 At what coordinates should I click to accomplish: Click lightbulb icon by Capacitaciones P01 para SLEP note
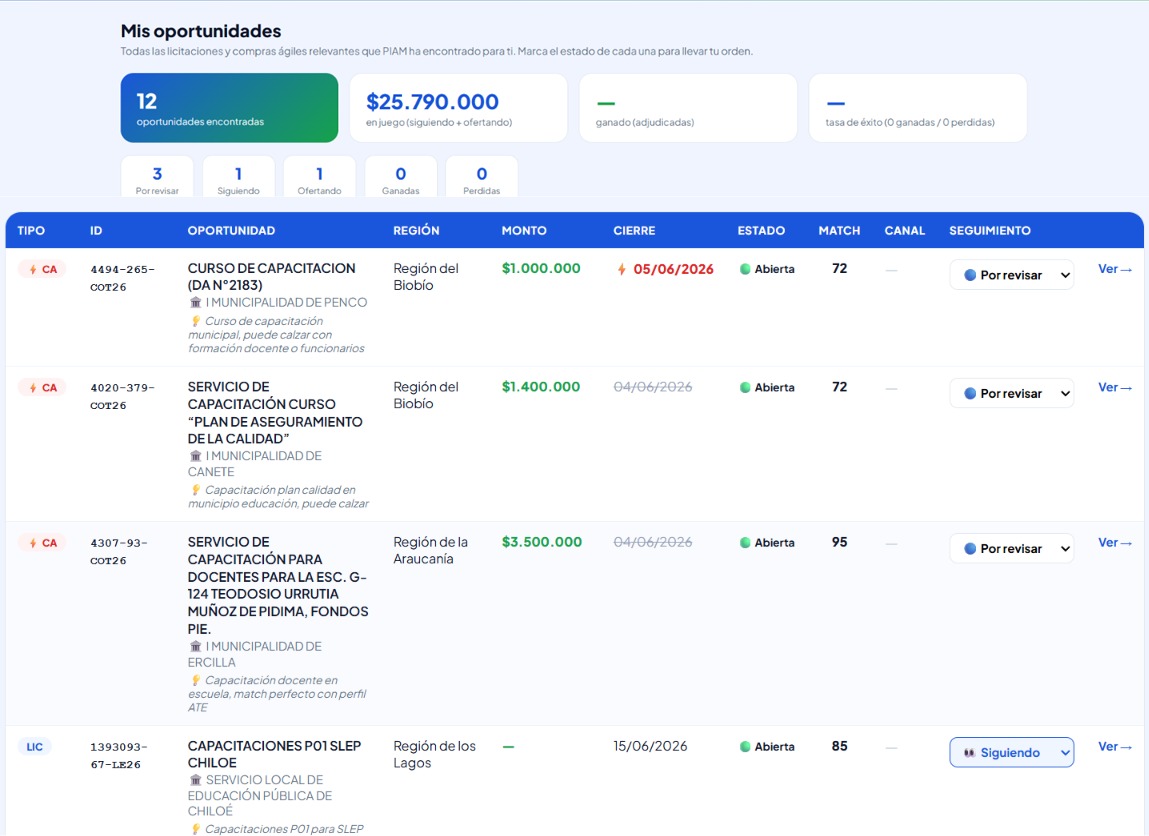pos(195,829)
